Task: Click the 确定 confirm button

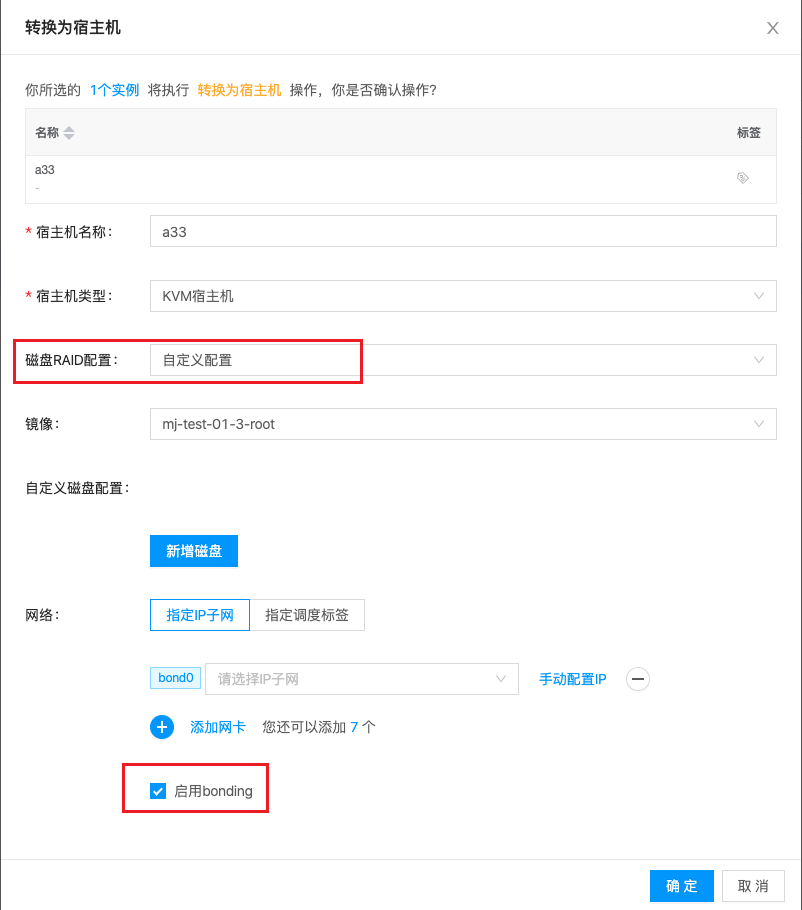Action: coord(681,886)
